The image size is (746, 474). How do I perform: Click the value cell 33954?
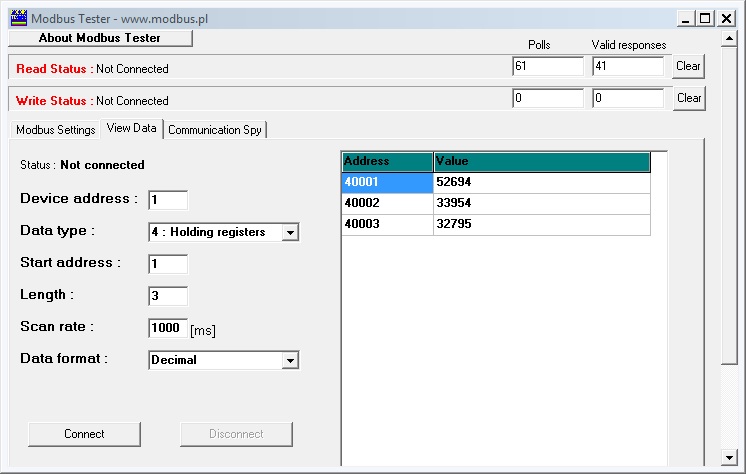pos(541,203)
